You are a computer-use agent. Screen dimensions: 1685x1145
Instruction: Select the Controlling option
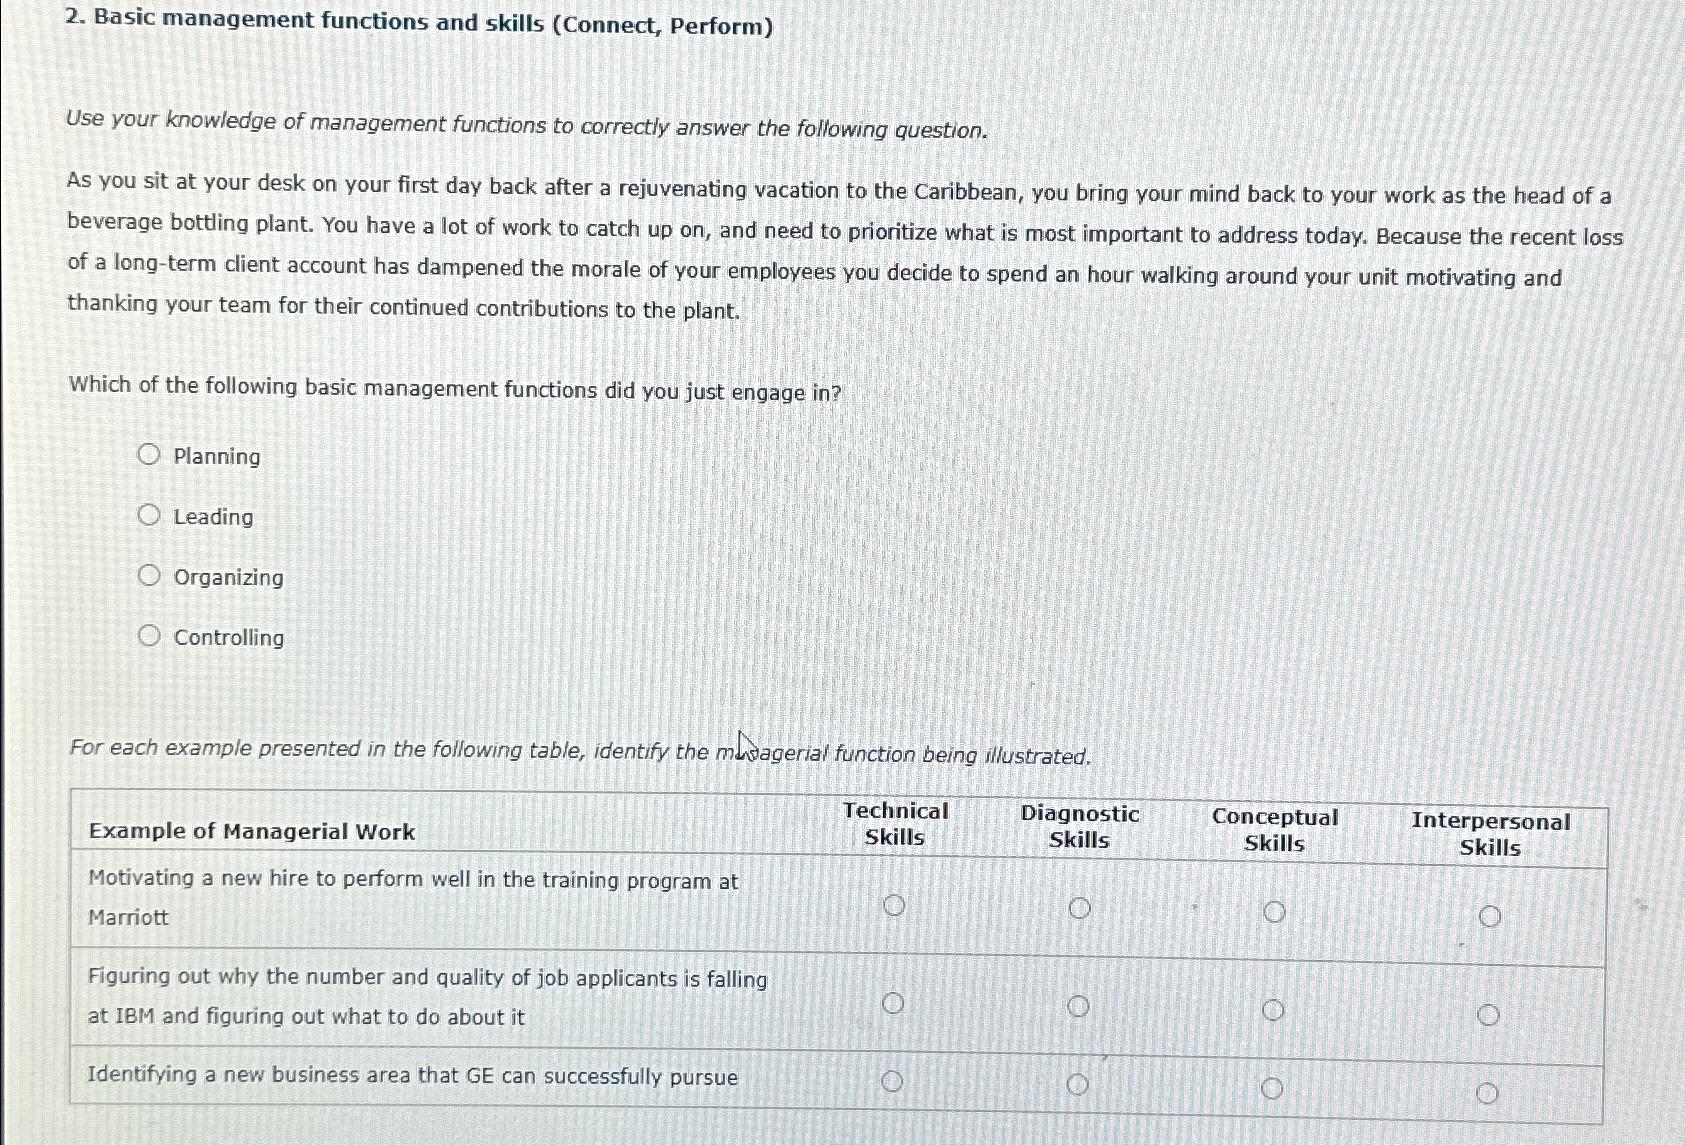click(151, 634)
